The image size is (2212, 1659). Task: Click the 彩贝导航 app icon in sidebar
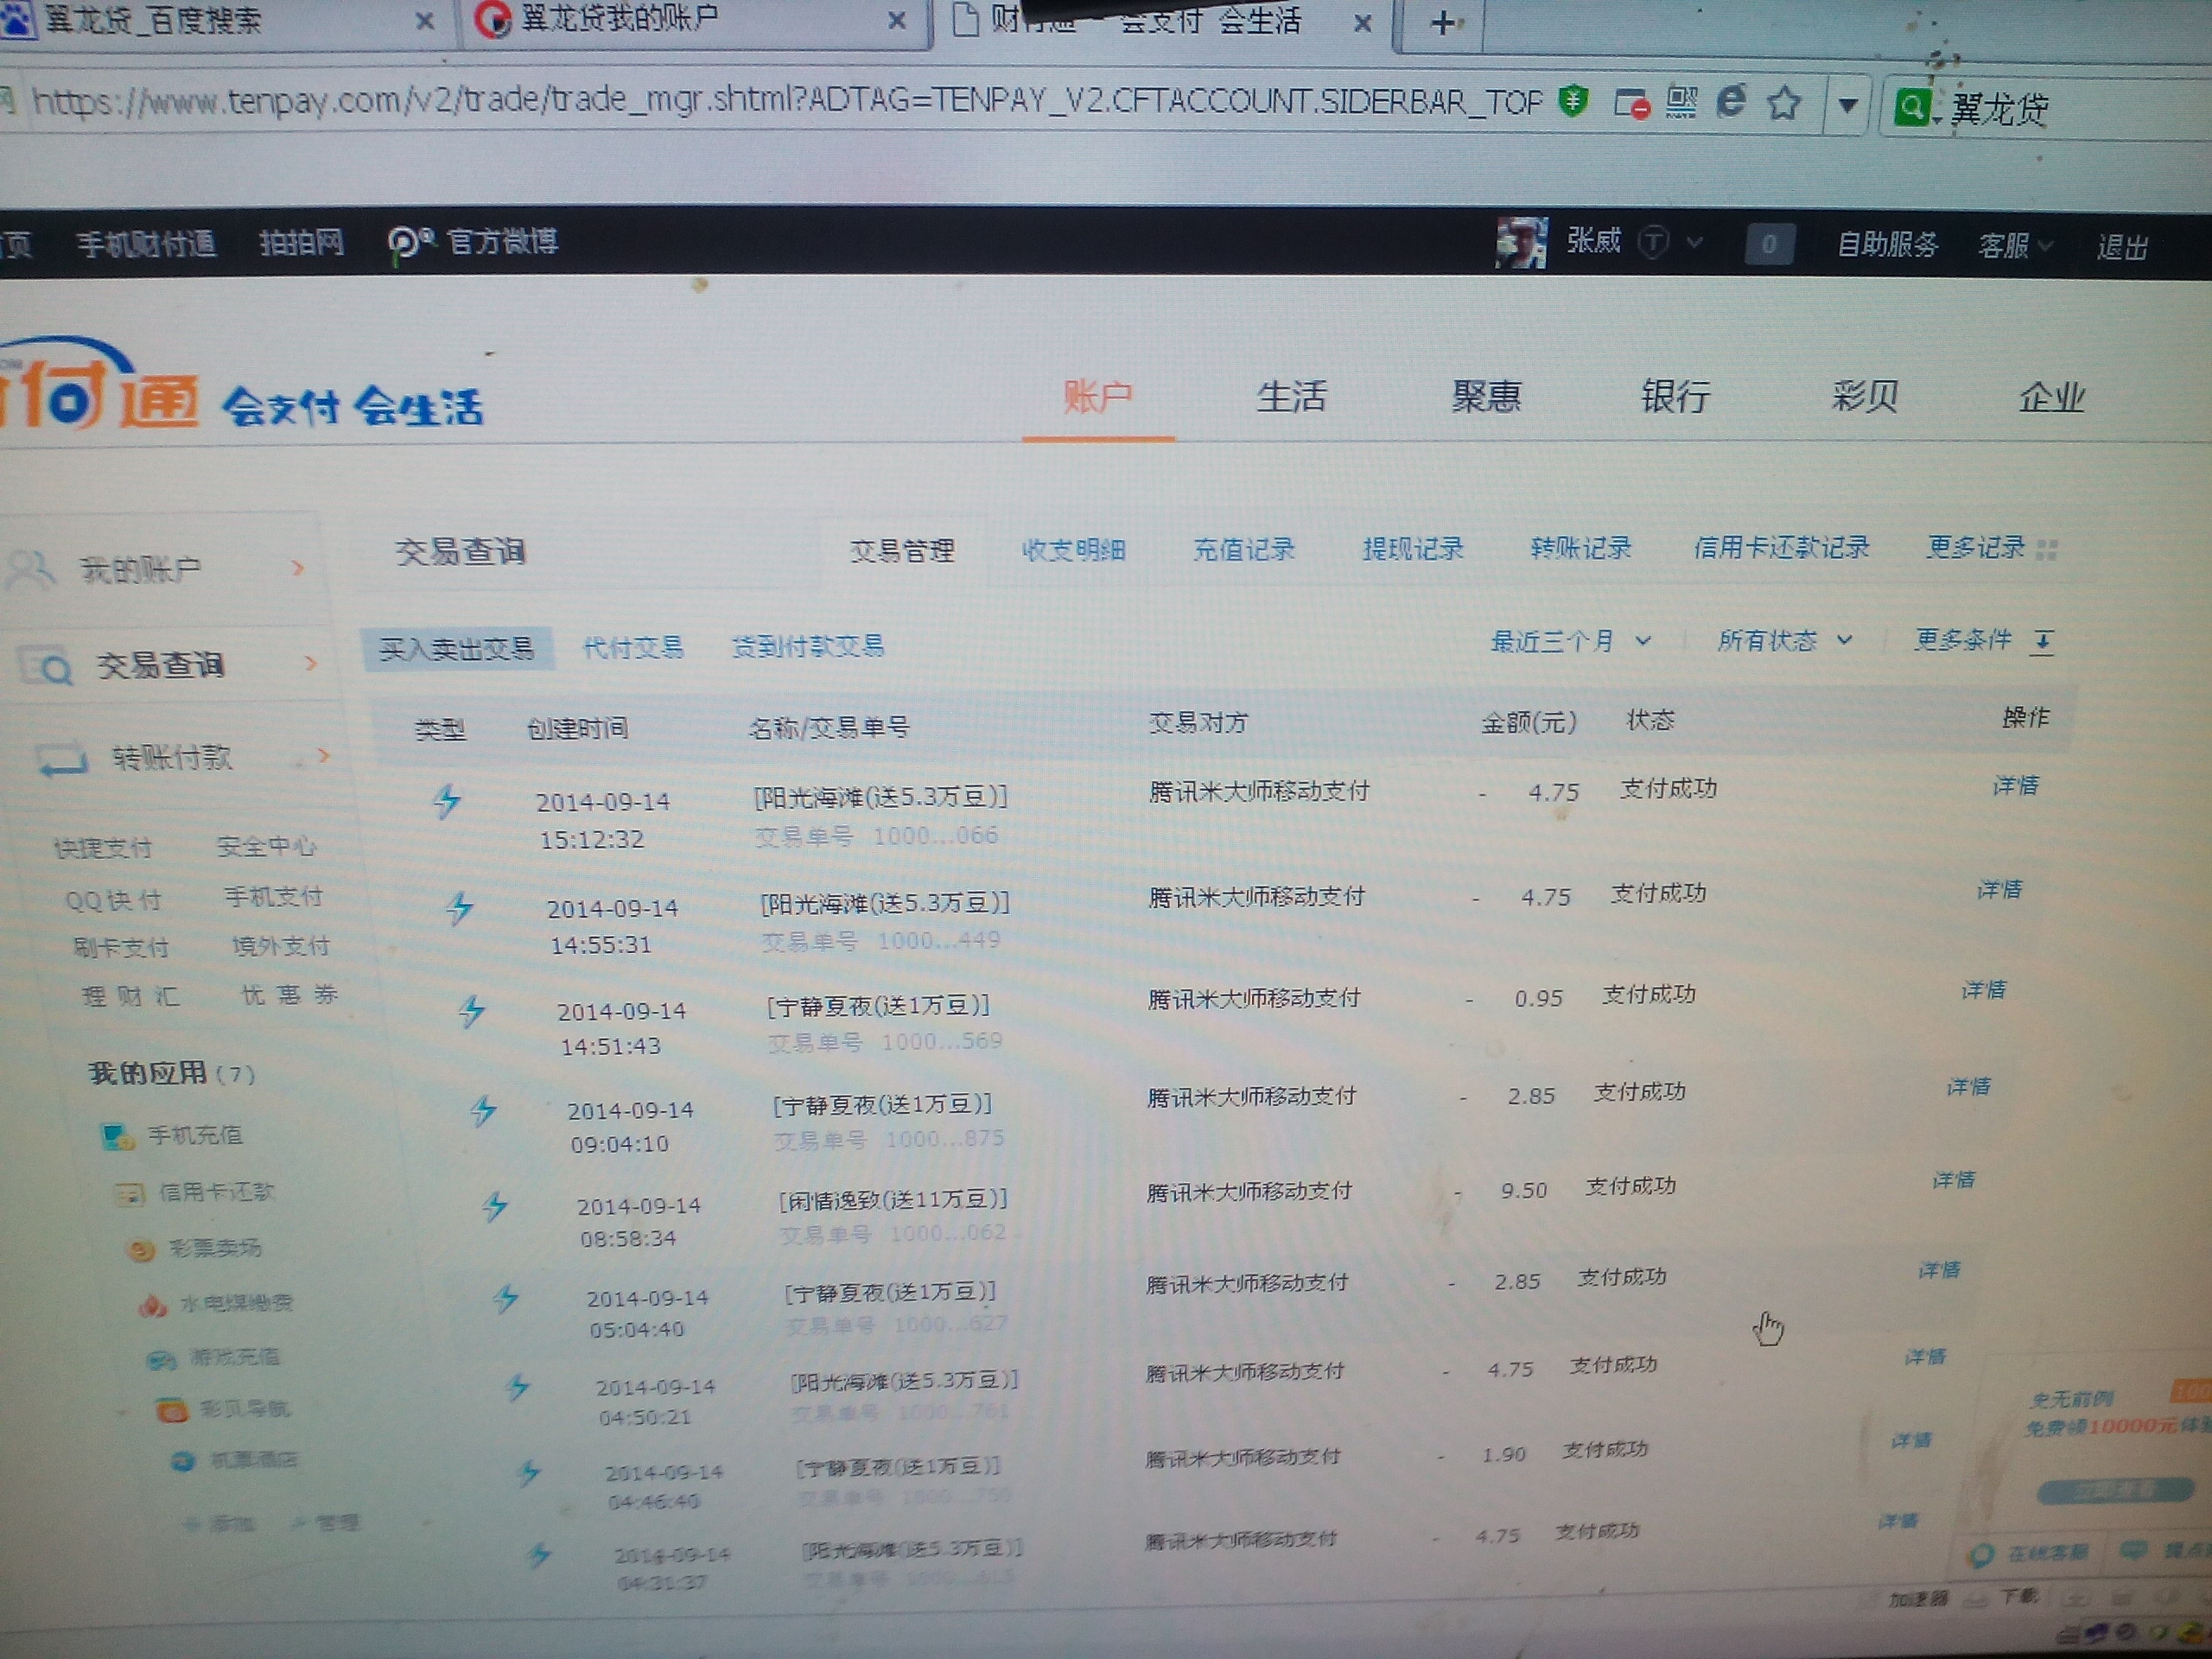tap(172, 1411)
